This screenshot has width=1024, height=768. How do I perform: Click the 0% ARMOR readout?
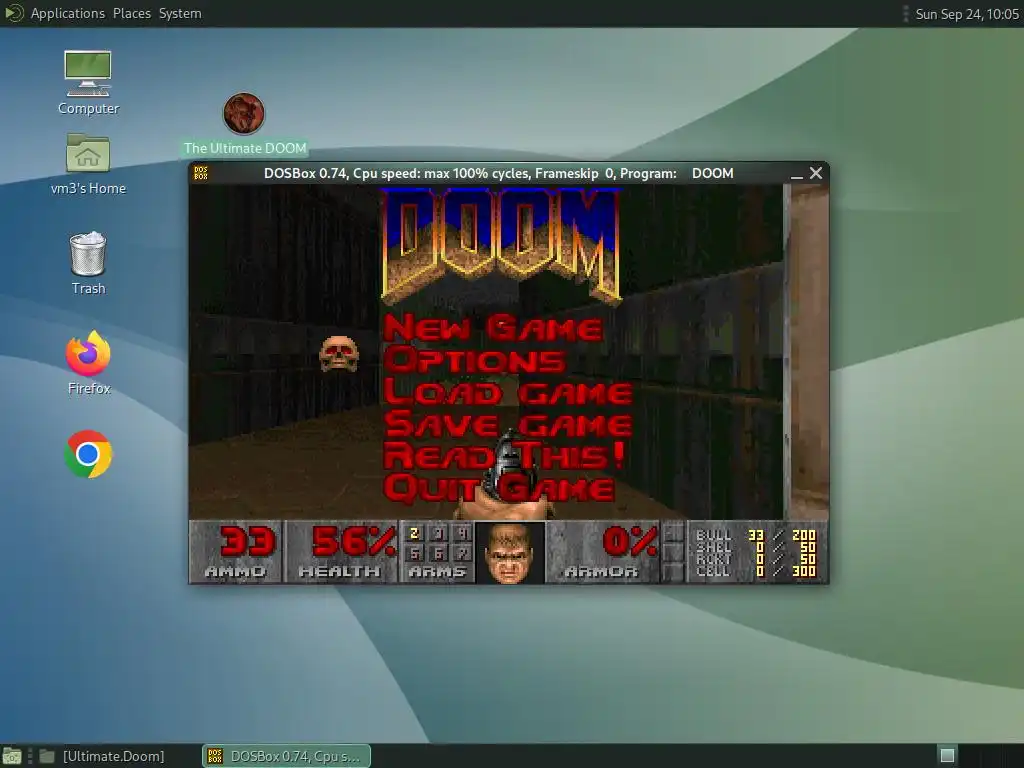[603, 552]
